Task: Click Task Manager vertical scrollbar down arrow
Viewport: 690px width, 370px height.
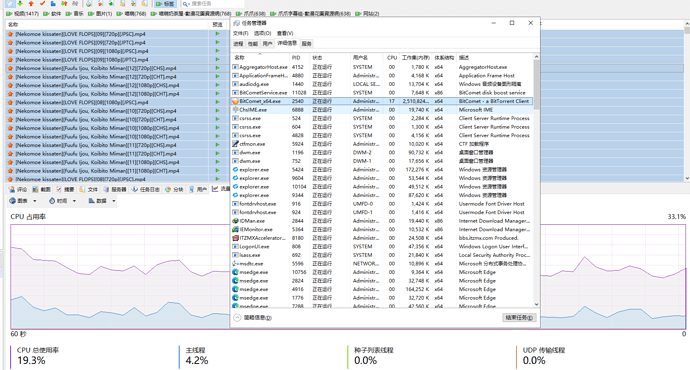Action: pos(536,304)
